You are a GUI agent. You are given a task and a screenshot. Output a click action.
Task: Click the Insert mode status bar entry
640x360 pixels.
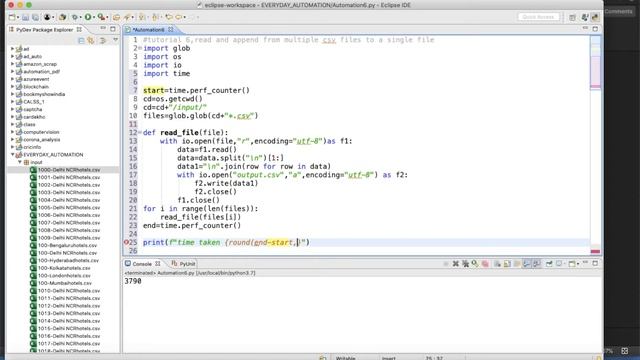click(389, 358)
